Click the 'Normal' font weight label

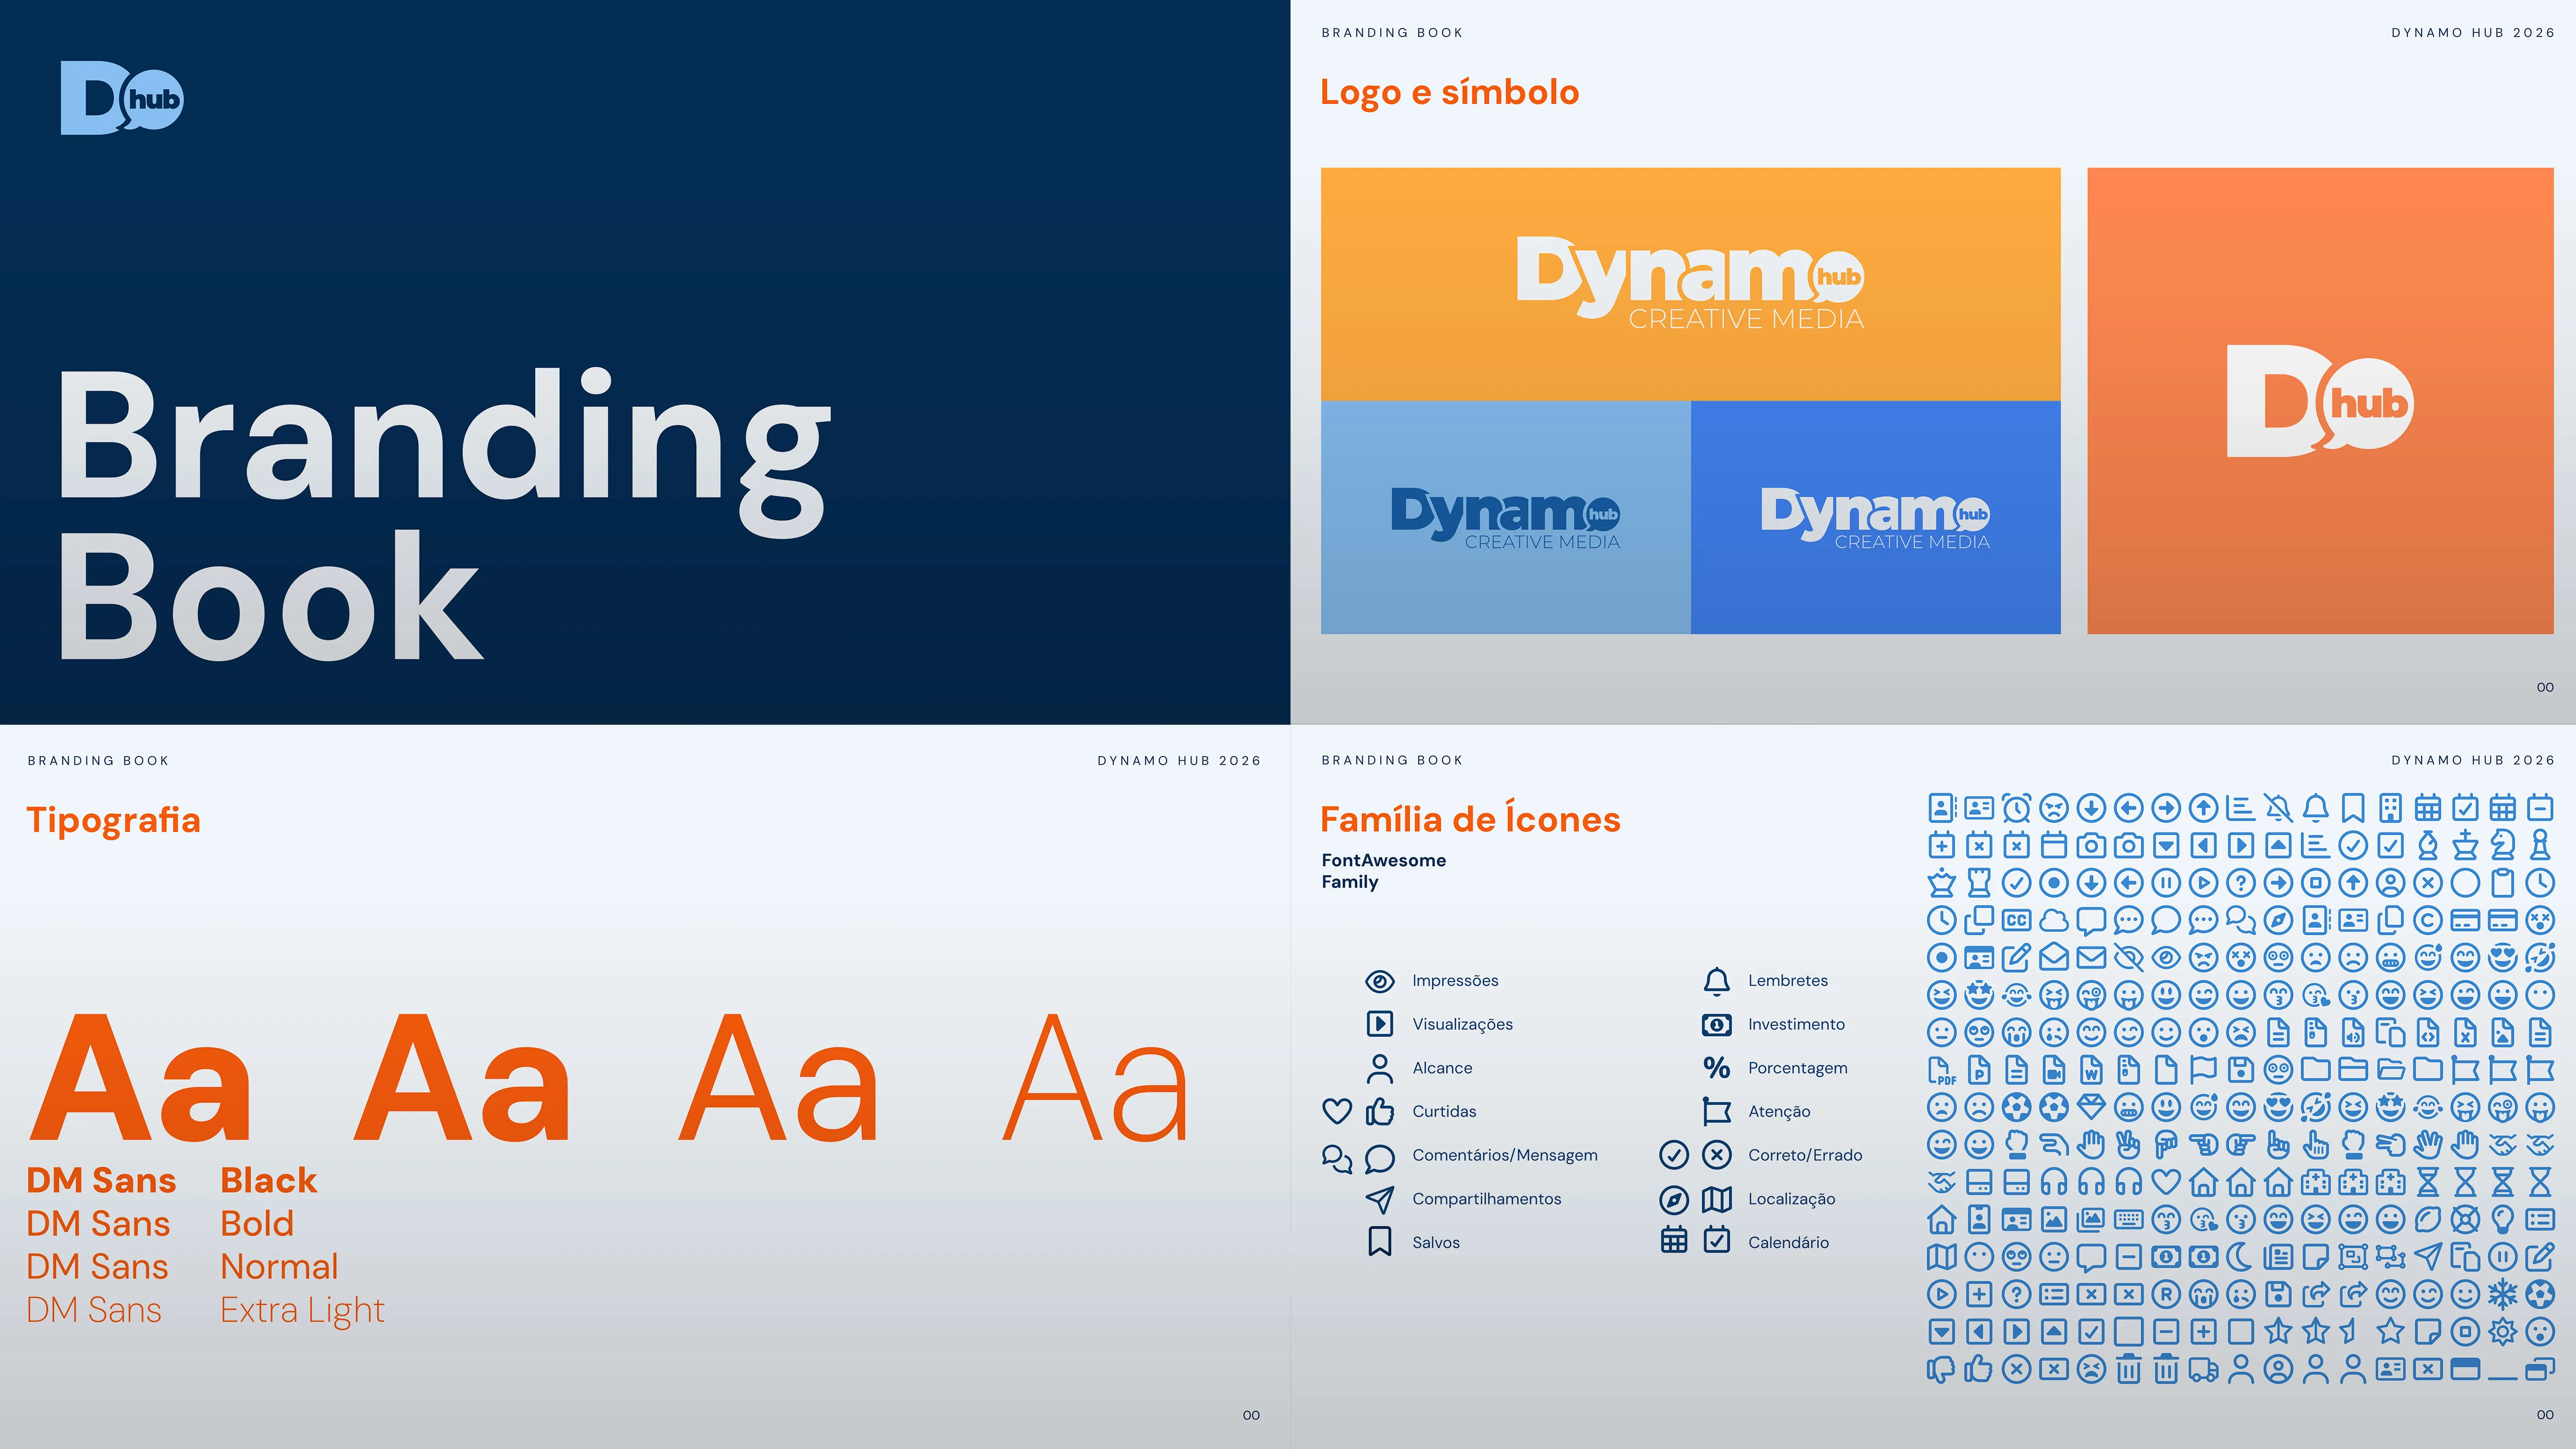pyautogui.click(x=279, y=1266)
